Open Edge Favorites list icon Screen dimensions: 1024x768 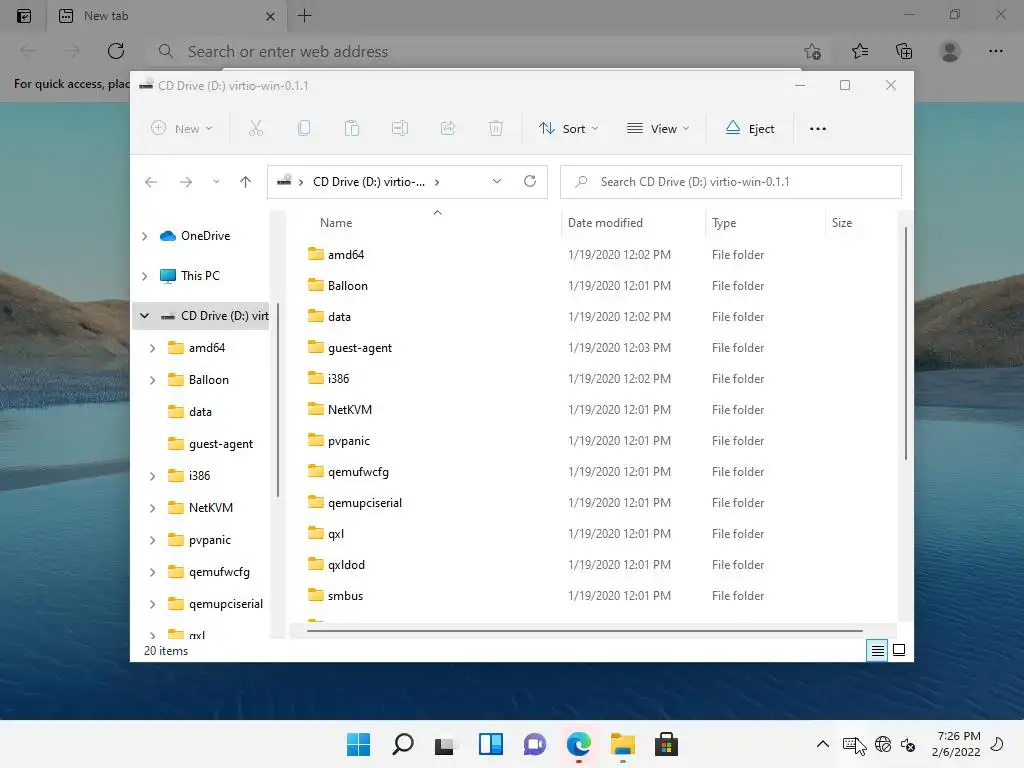tap(859, 51)
